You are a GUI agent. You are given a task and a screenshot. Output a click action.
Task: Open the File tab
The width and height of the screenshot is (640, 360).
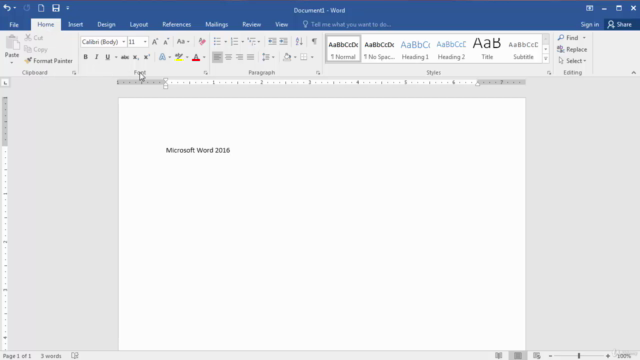click(x=14, y=24)
